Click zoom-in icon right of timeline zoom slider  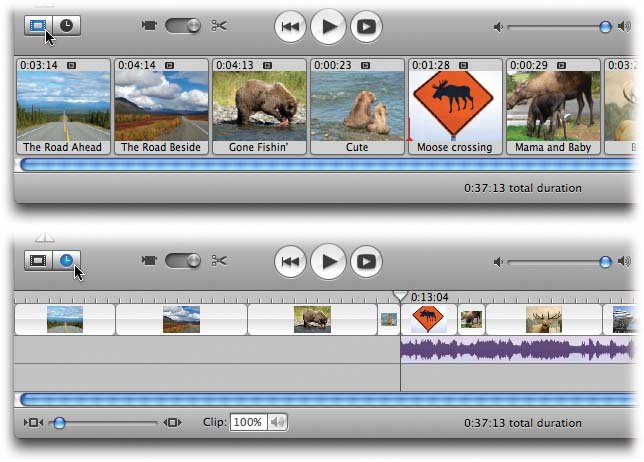pyautogui.click(x=173, y=423)
